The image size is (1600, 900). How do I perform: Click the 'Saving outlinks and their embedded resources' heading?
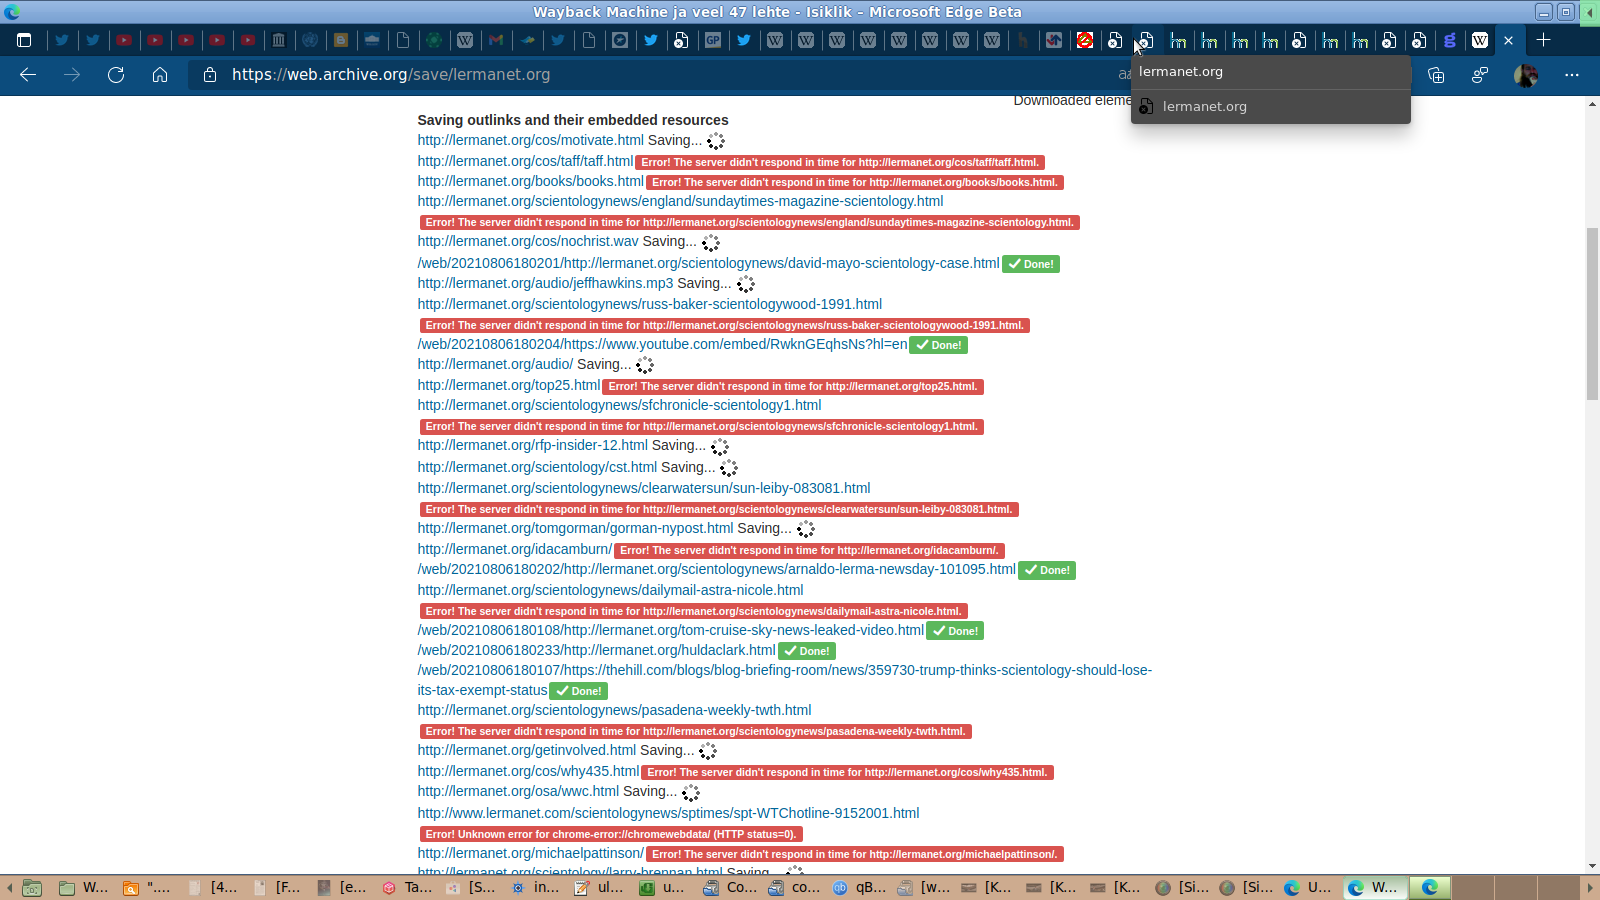573,120
